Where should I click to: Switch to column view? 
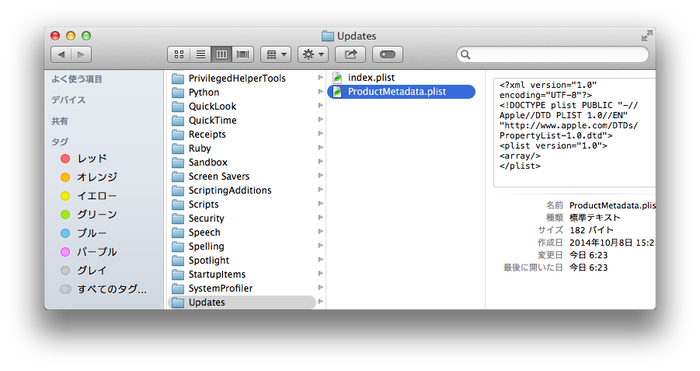point(221,54)
